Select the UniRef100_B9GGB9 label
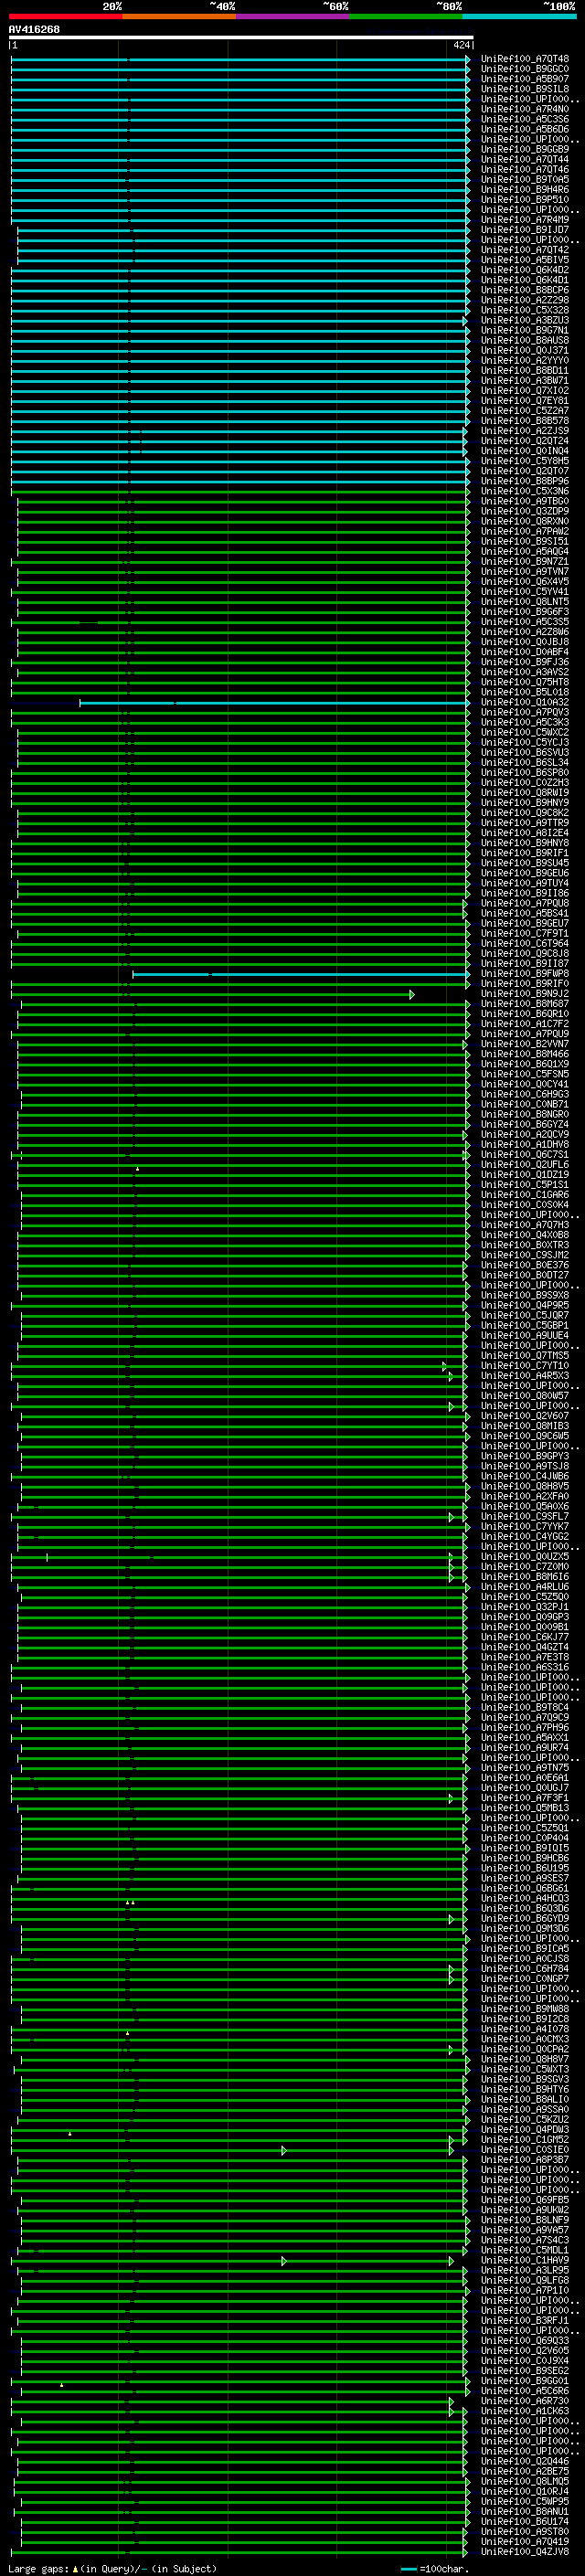This screenshot has width=585, height=2576. 525,149
